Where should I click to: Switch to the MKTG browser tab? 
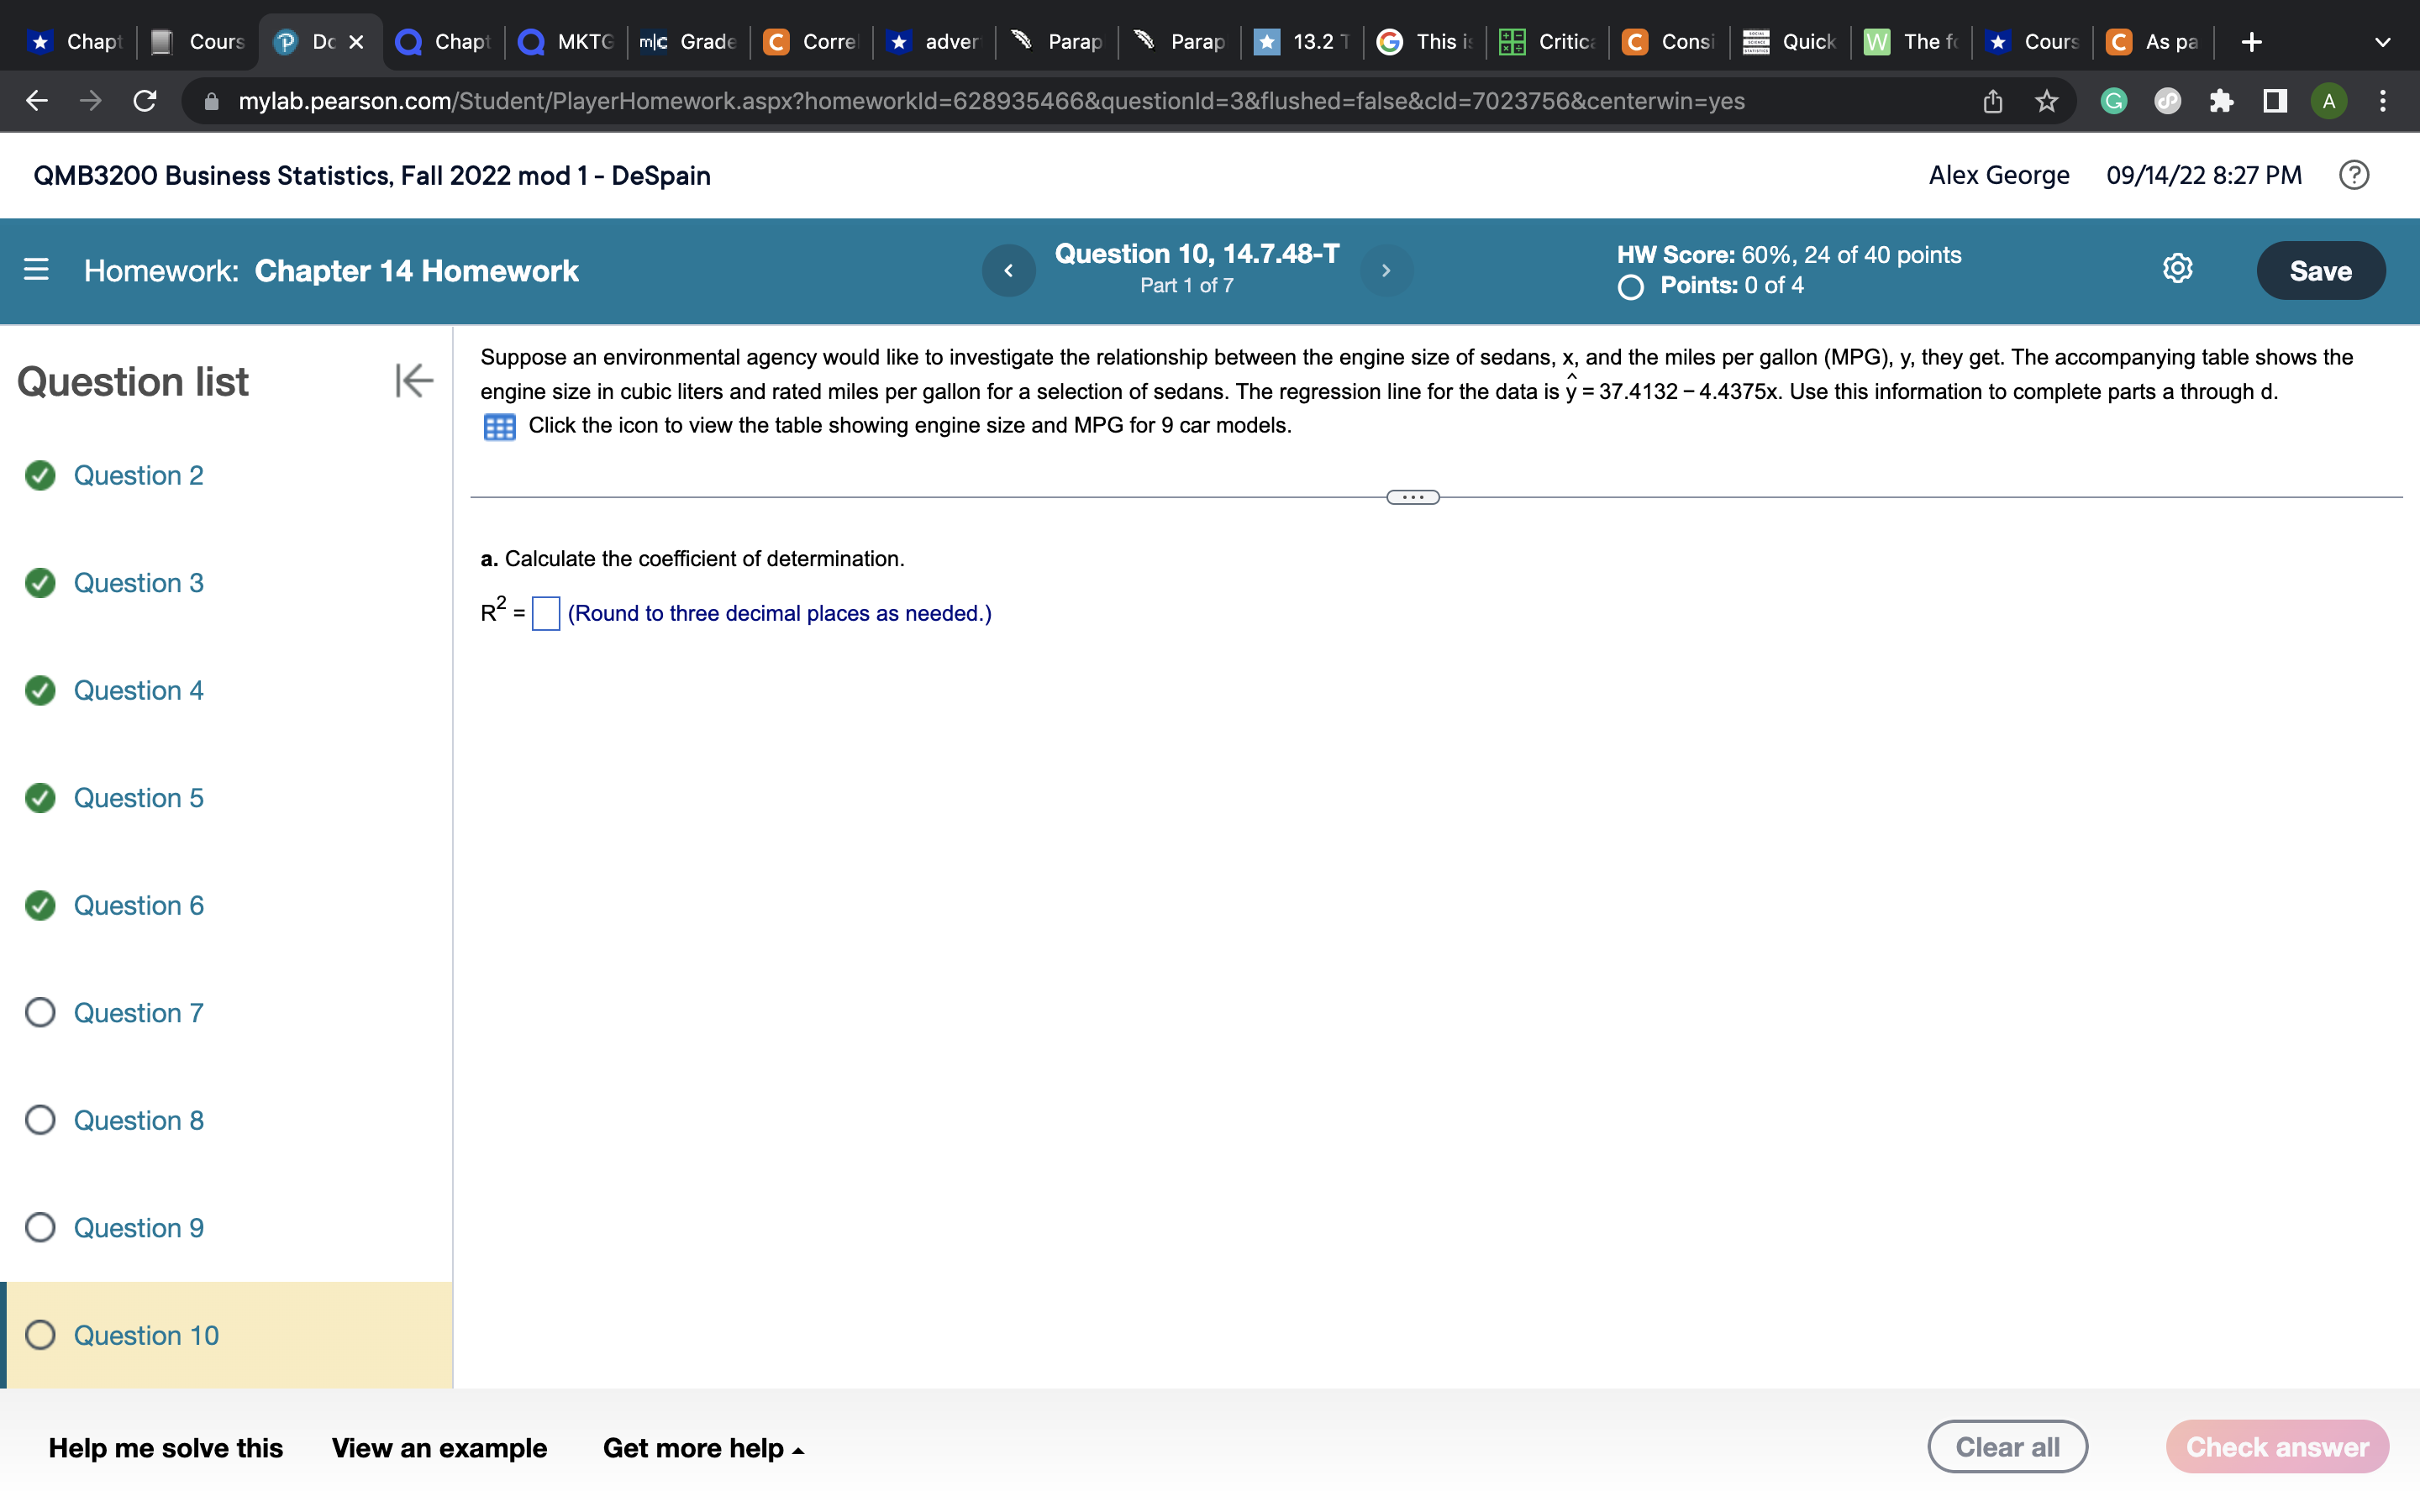point(567,42)
